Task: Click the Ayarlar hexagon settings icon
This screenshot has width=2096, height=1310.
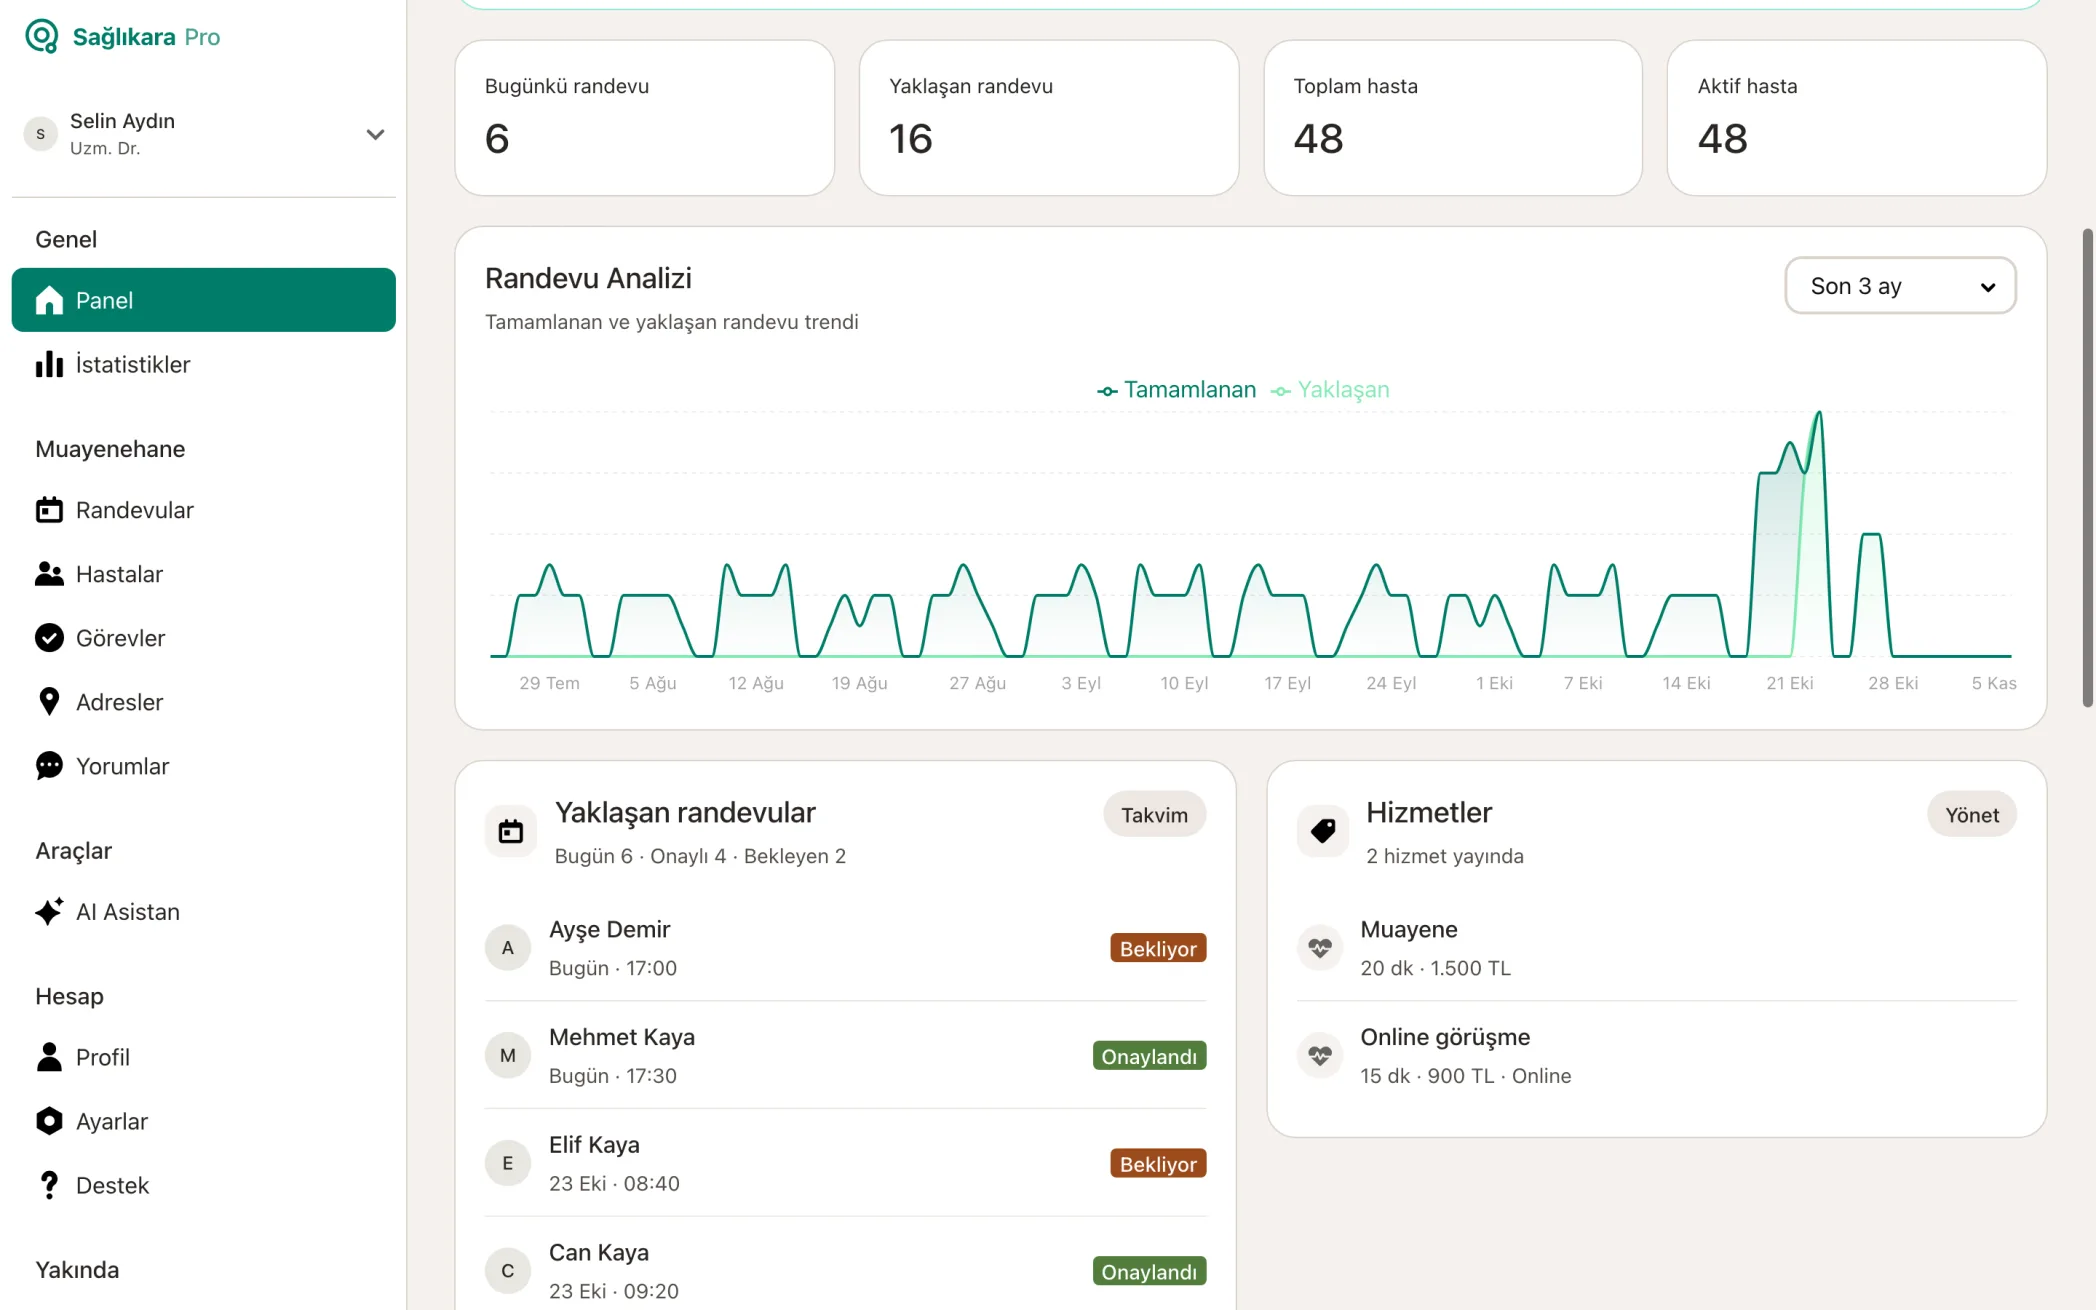Action: (49, 1121)
